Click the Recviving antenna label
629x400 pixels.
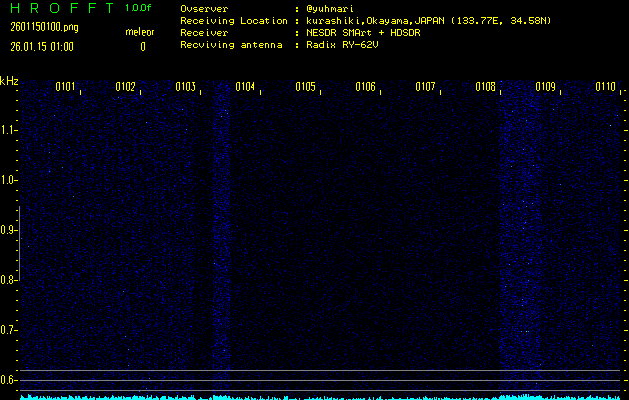click(x=231, y=45)
